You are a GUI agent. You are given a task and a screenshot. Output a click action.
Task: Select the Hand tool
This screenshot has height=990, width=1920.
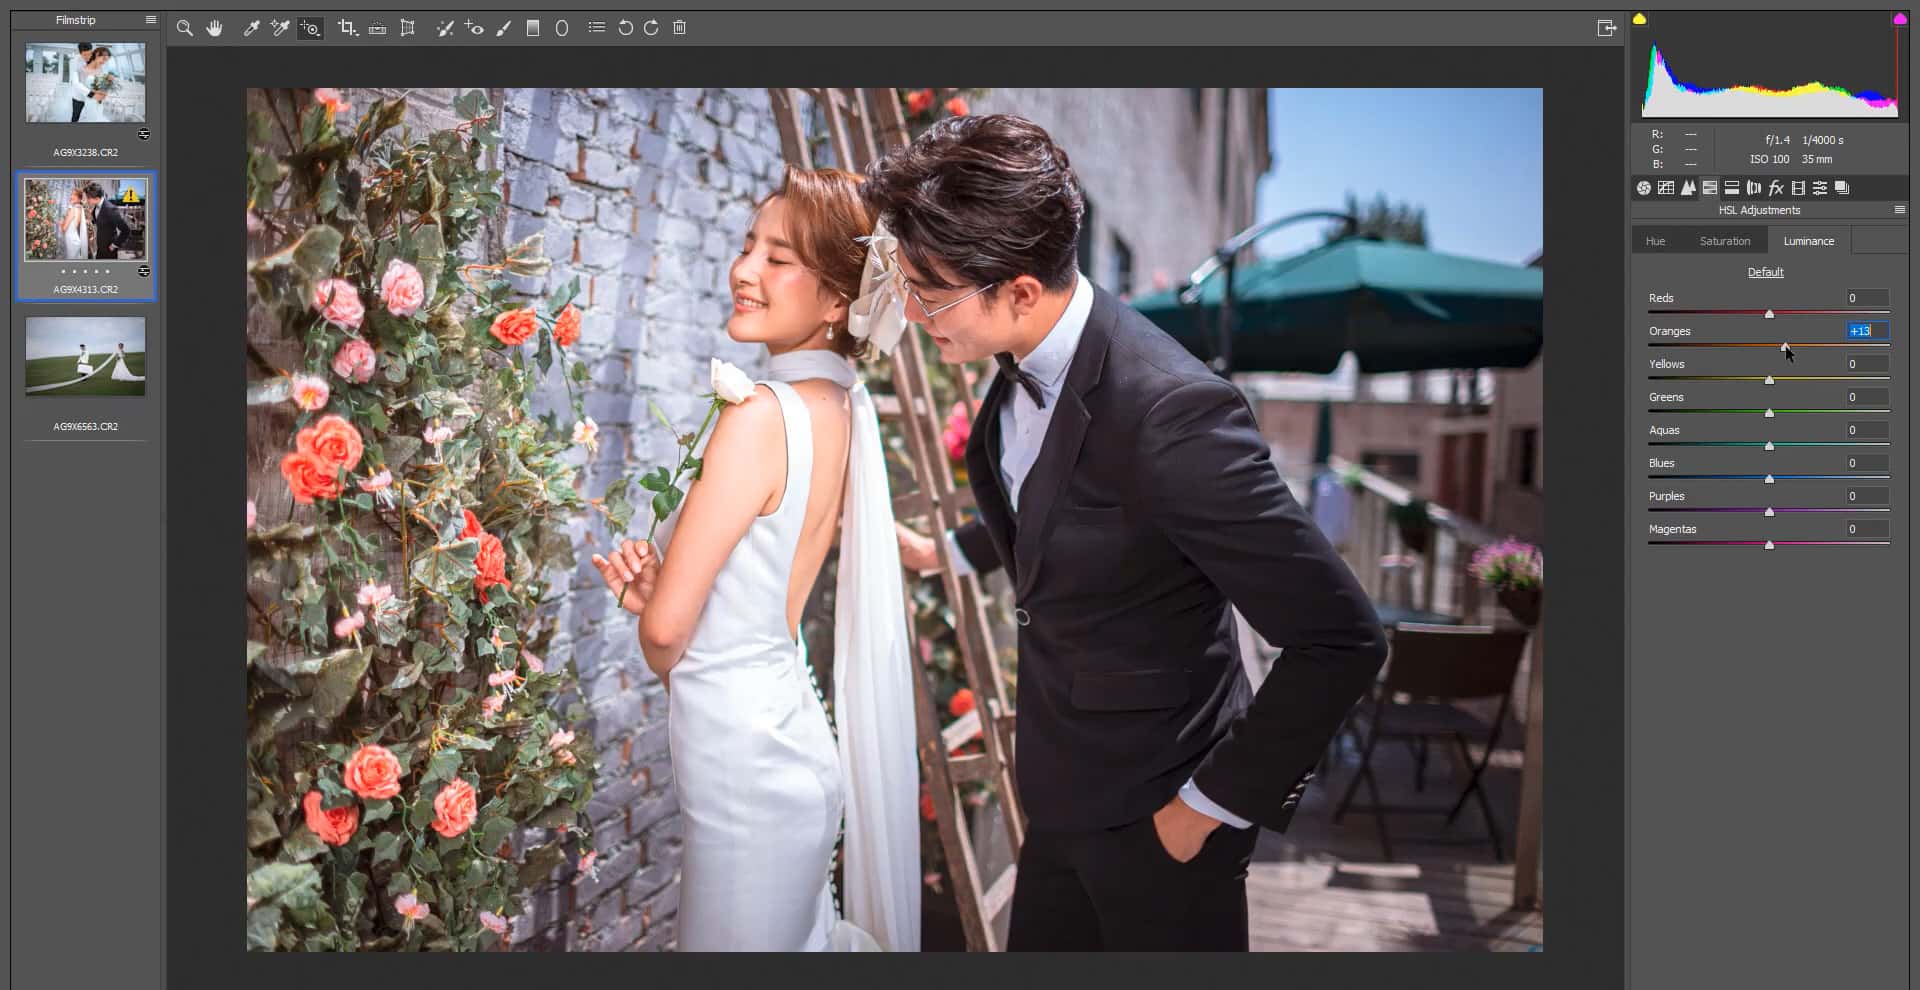point(214,28)
